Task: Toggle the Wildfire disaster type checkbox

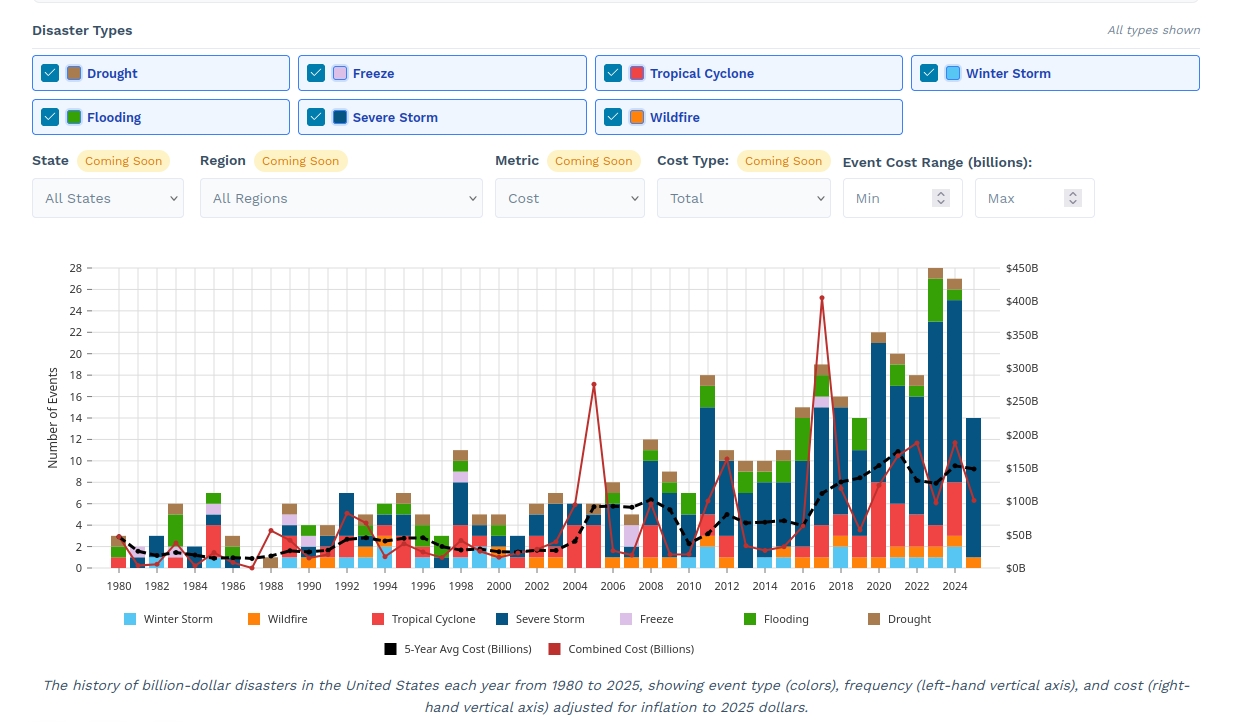Action: tap(613, 117)
